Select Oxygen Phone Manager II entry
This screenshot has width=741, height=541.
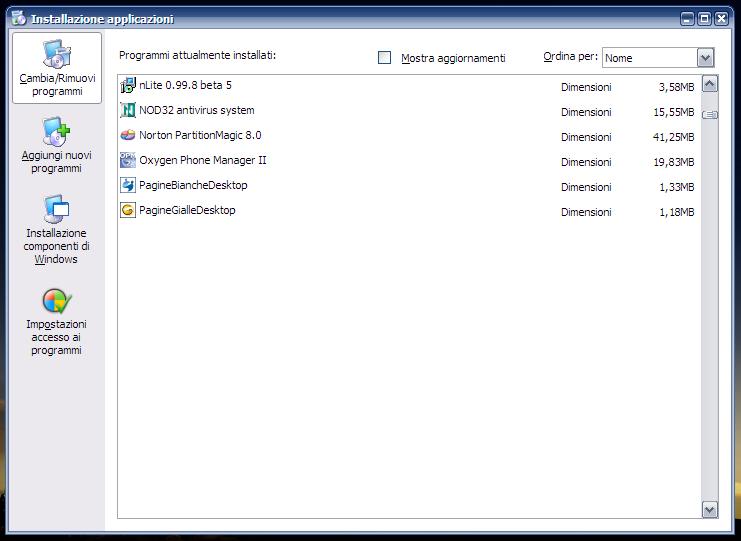tap(409, 161)
